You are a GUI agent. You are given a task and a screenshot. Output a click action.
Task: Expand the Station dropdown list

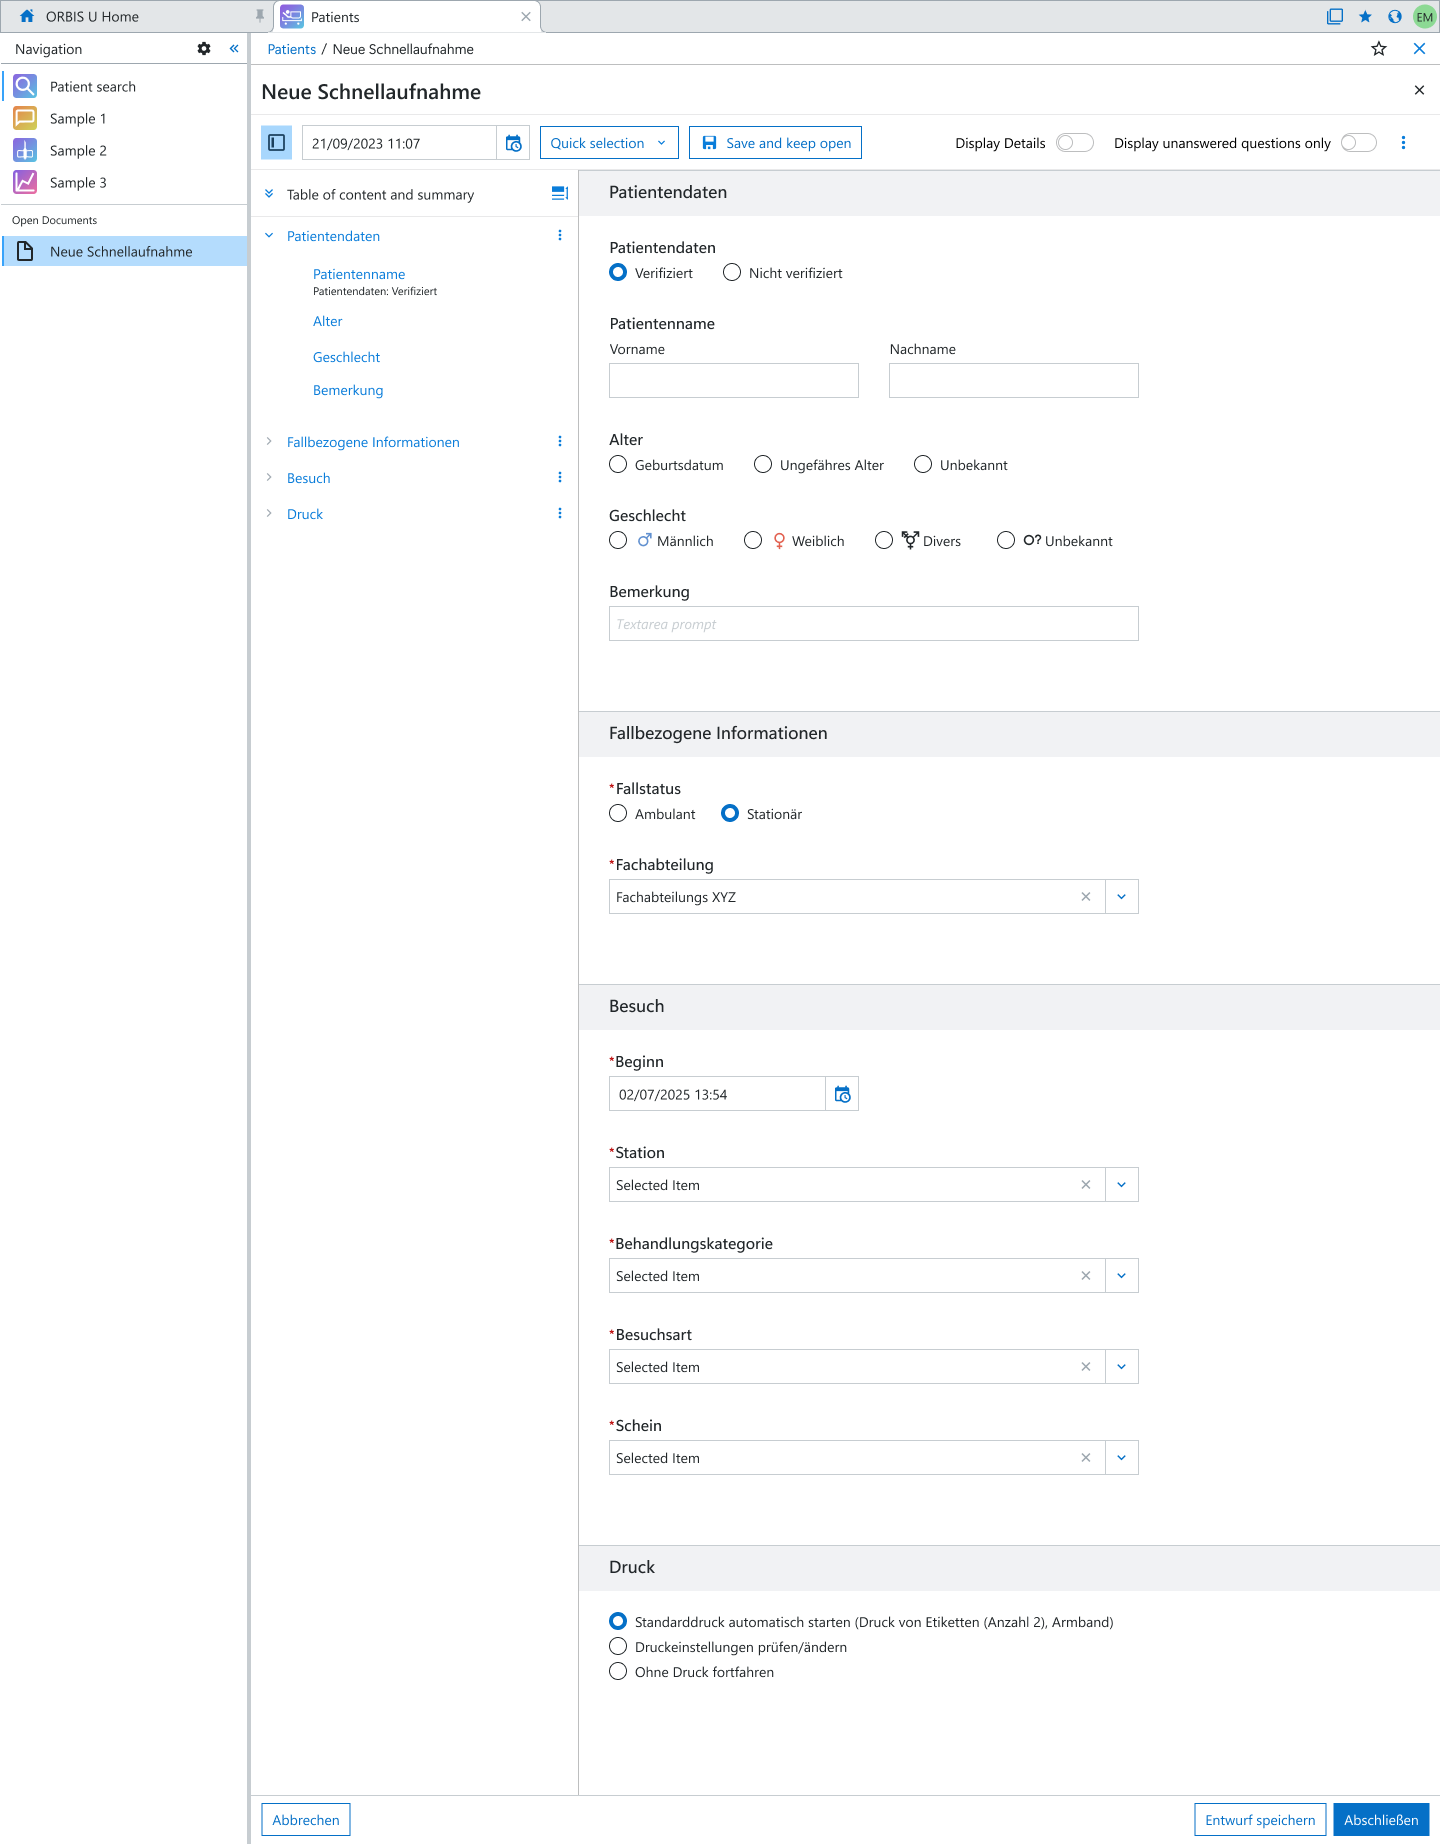(x=1121, y=1185)
